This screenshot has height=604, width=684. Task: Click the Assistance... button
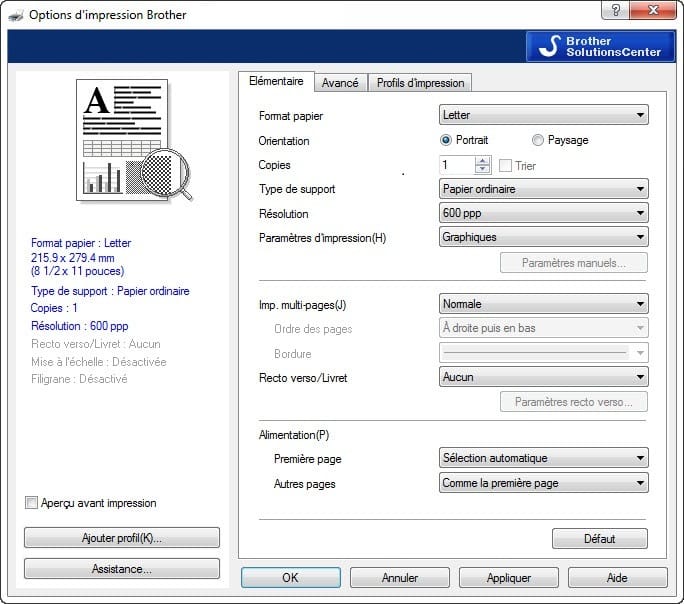122,569
